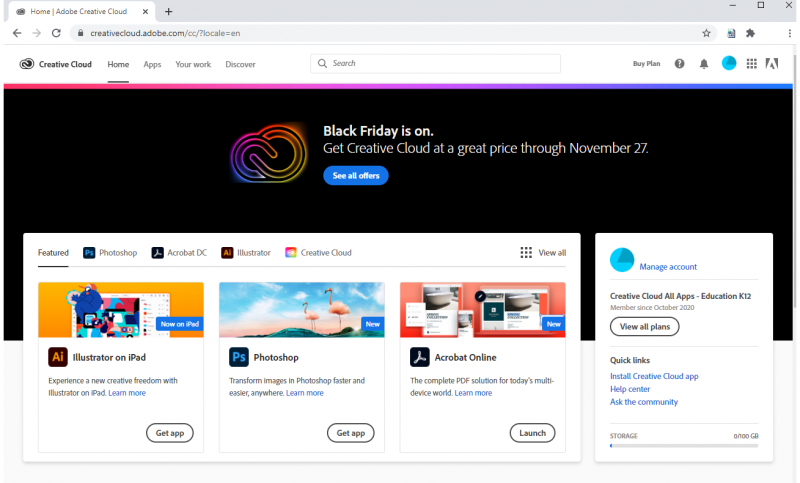This screenshot has width=800, height=483.
Task: Click the Illustrator on iPad card thumbnail
Action: click(x=121, y=310)
